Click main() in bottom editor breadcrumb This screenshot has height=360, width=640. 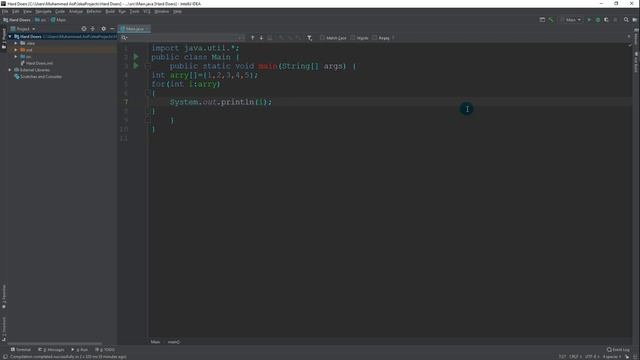(173, 342)
